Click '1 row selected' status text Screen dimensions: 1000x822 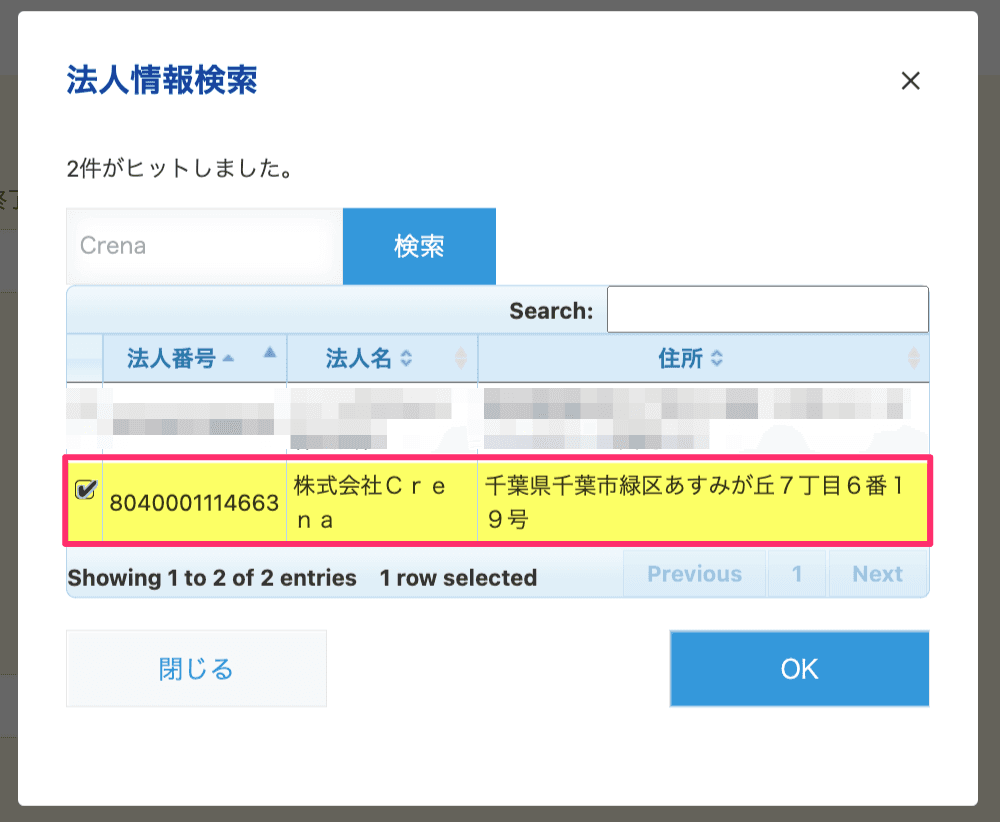tap(459, 578)
